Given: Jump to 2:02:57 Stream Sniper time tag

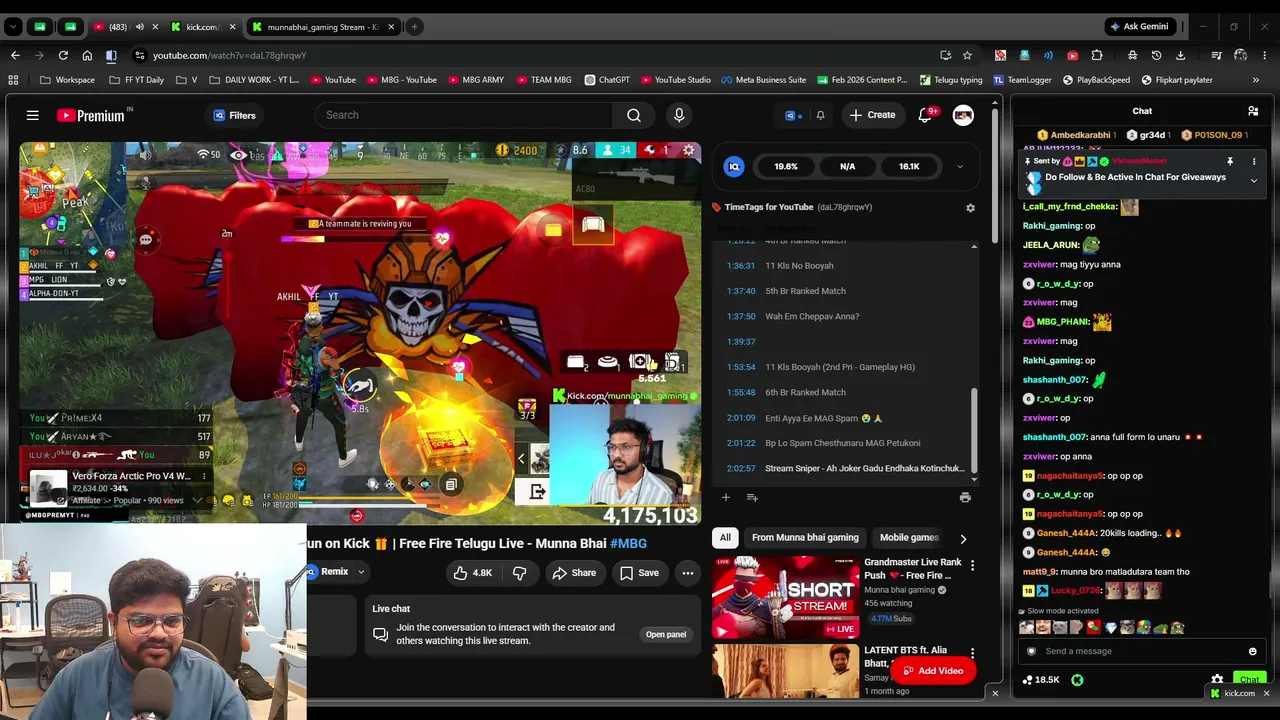Looking at the screenshot, I should [x=846, y=469].
